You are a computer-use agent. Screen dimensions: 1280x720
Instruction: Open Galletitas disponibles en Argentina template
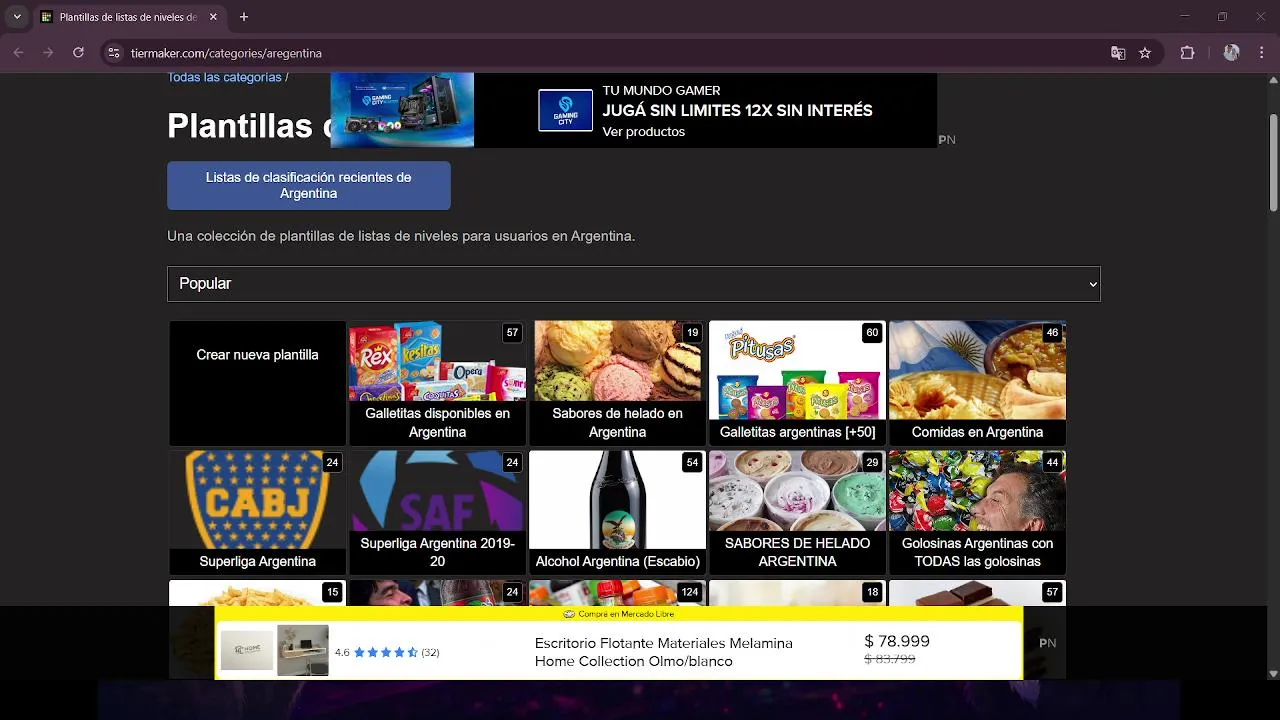point(437,383)
